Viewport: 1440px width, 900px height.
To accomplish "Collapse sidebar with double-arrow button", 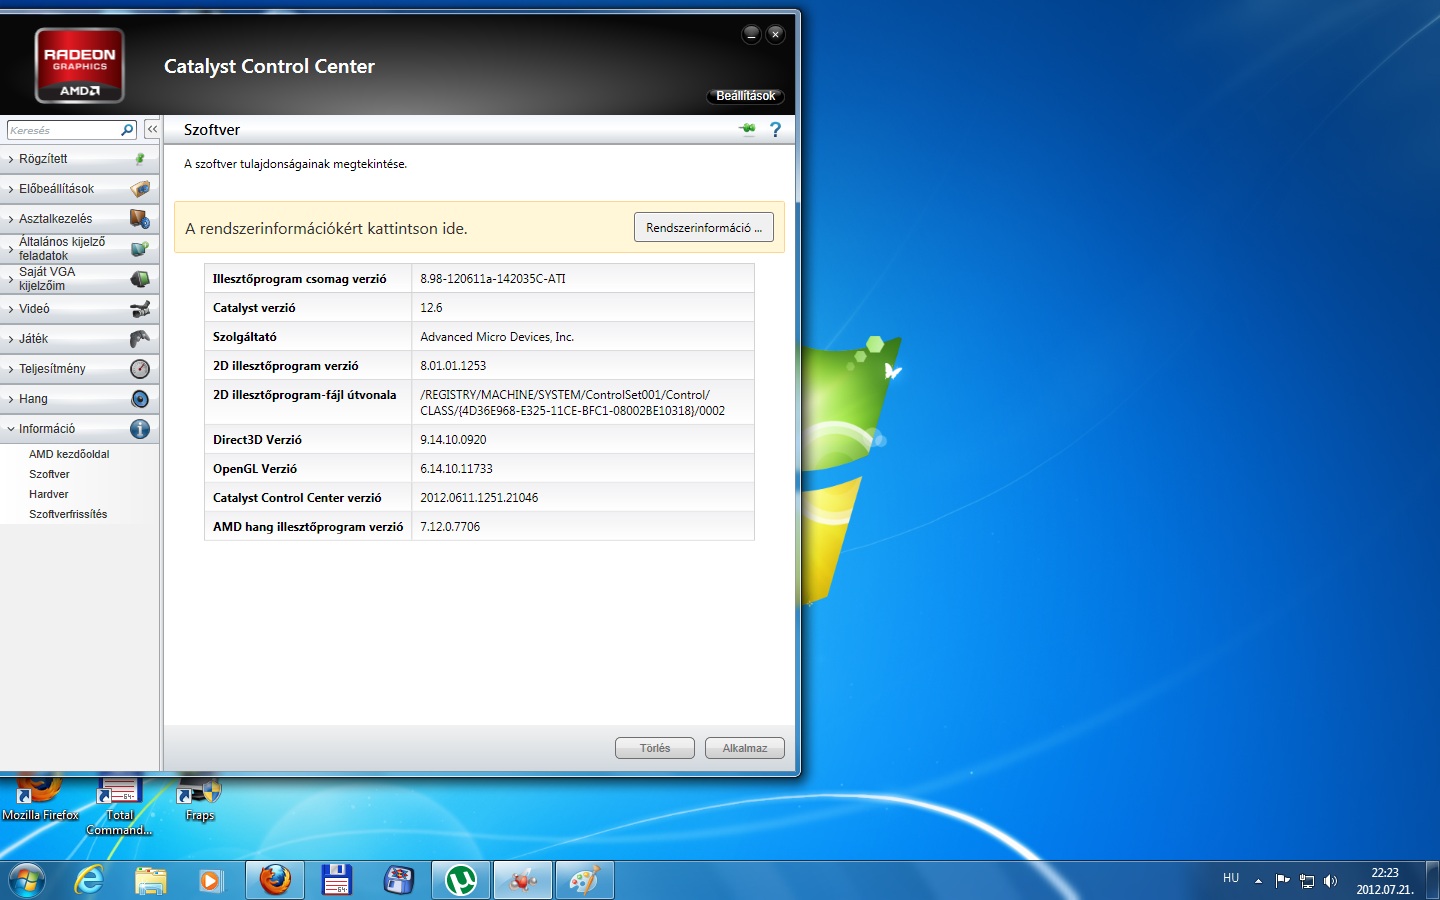I will pos(152,130).
